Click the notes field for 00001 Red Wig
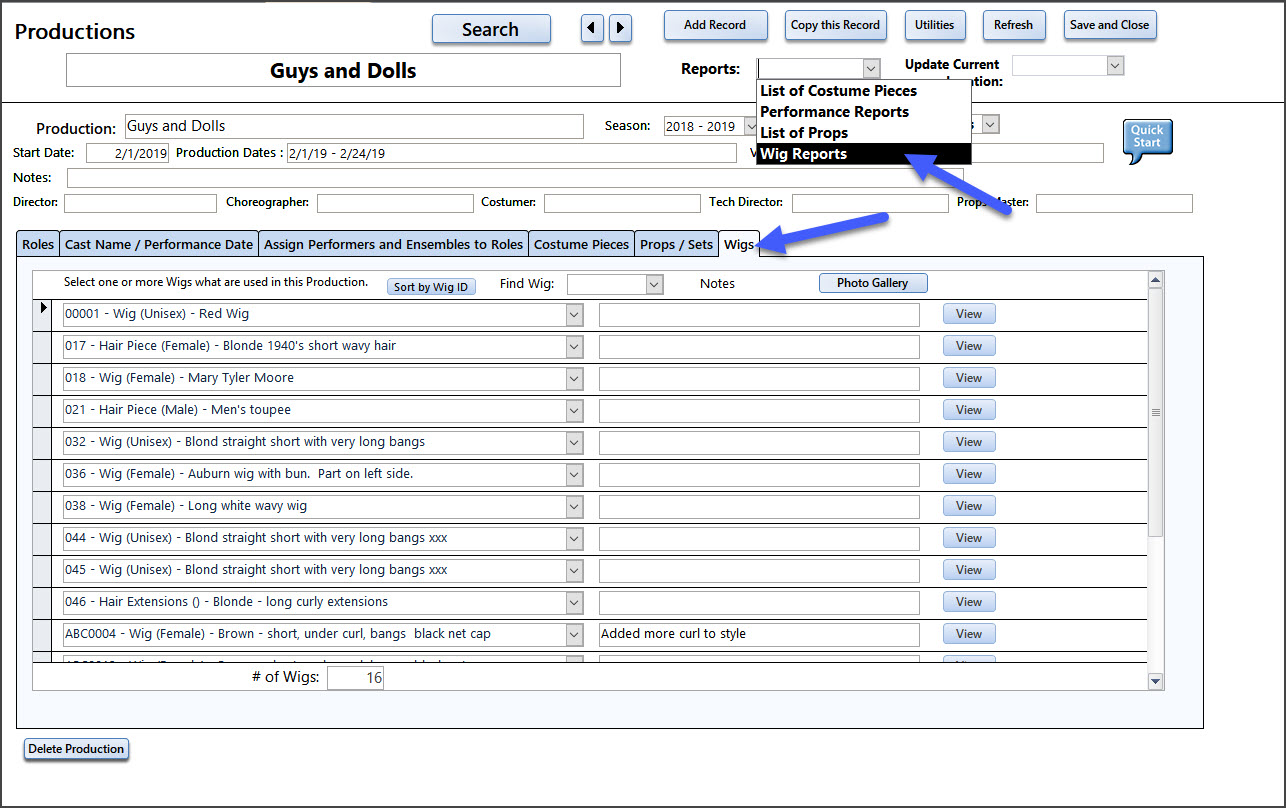 [759, 314]
